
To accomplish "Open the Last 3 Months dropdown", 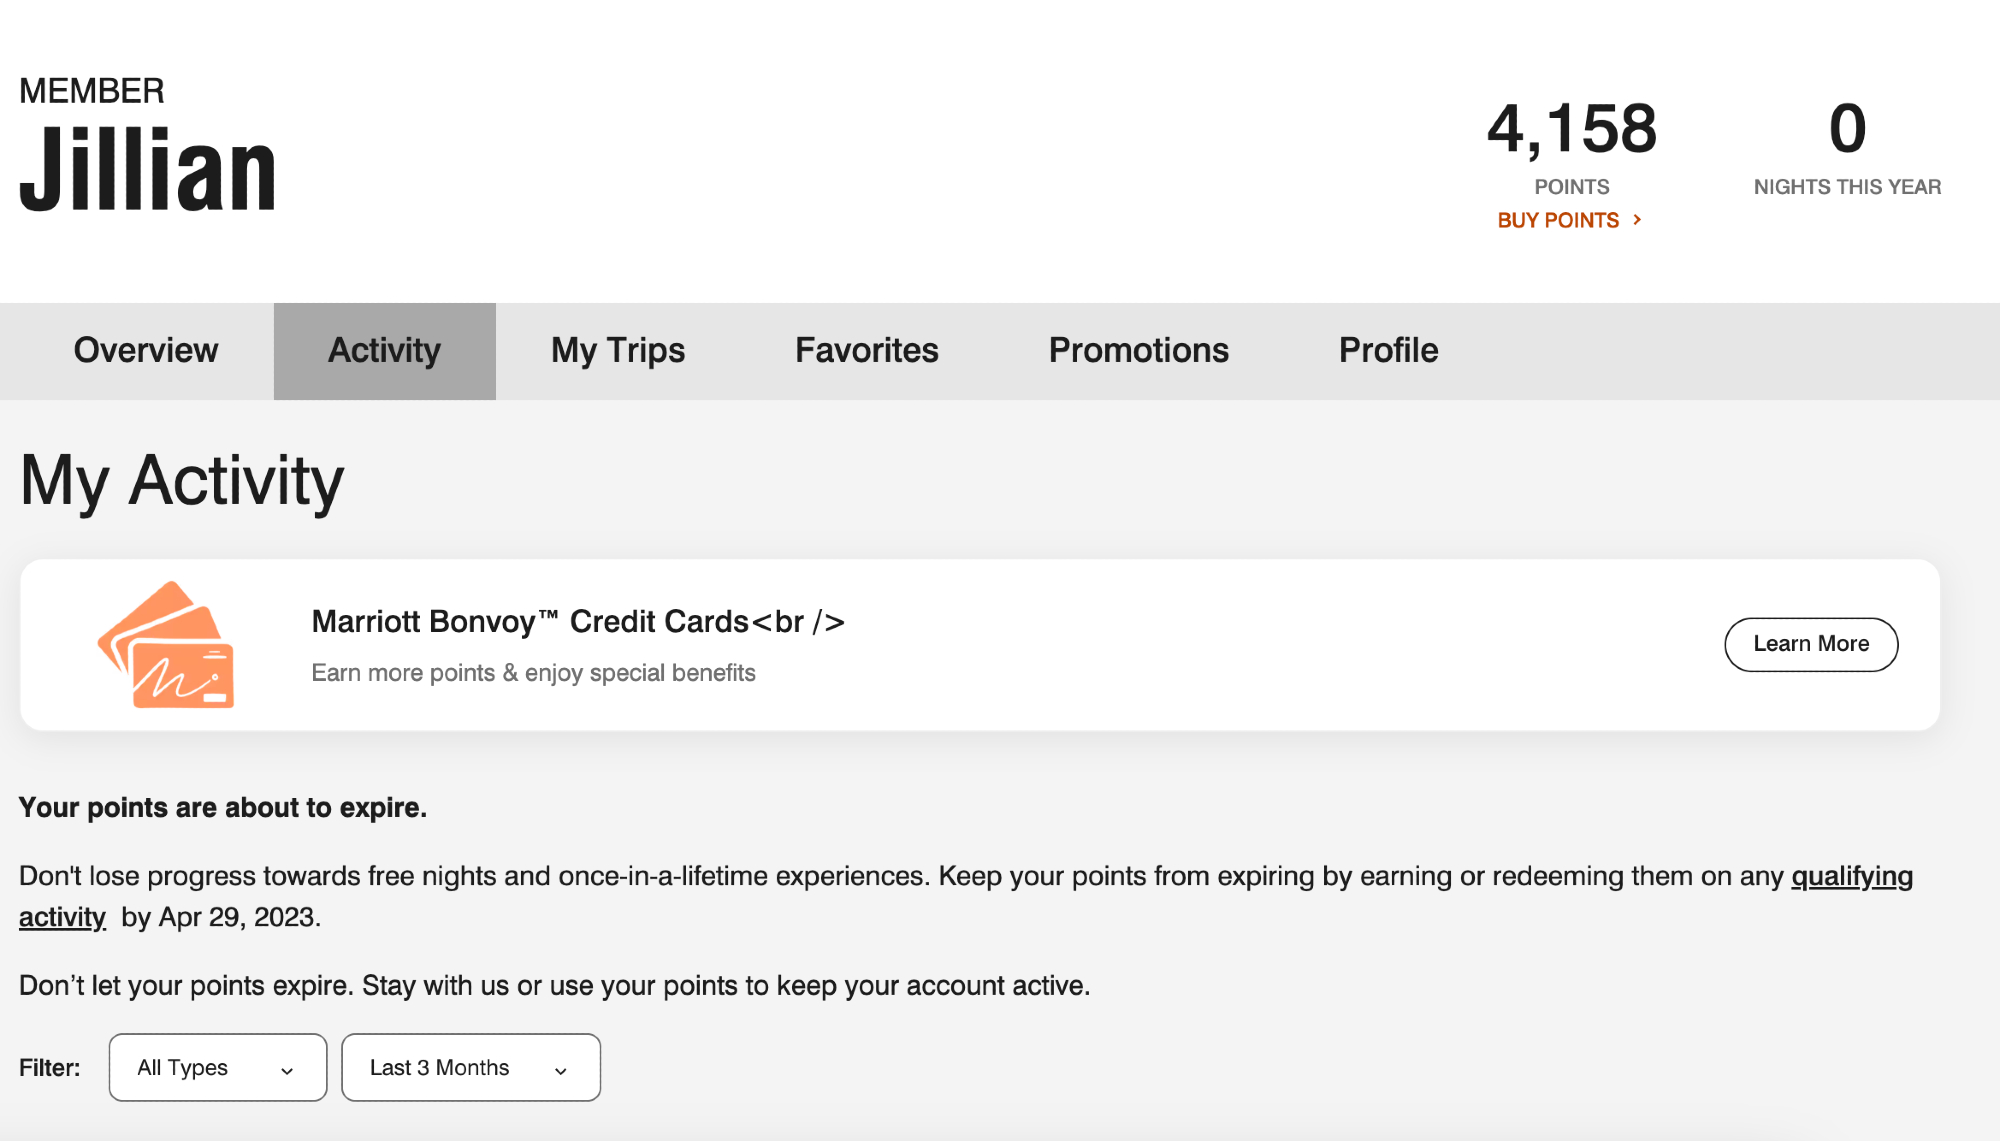I will pos(470,1068).
